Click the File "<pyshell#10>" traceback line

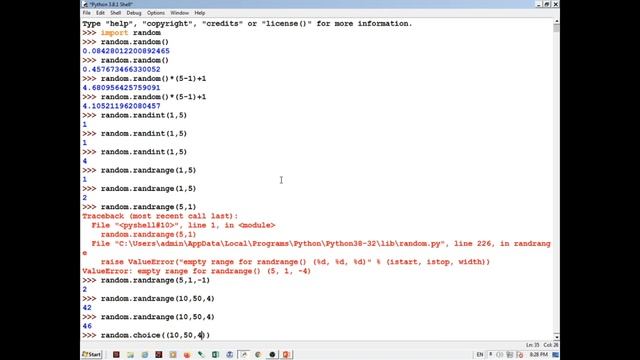click(x=183, y=225)
